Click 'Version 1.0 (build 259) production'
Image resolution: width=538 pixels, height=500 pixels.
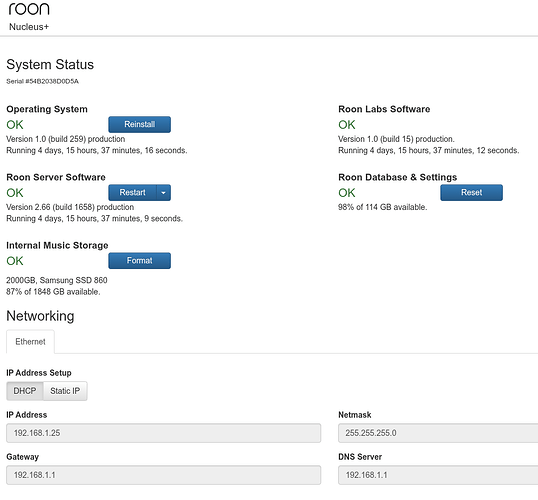coord(66,139)
